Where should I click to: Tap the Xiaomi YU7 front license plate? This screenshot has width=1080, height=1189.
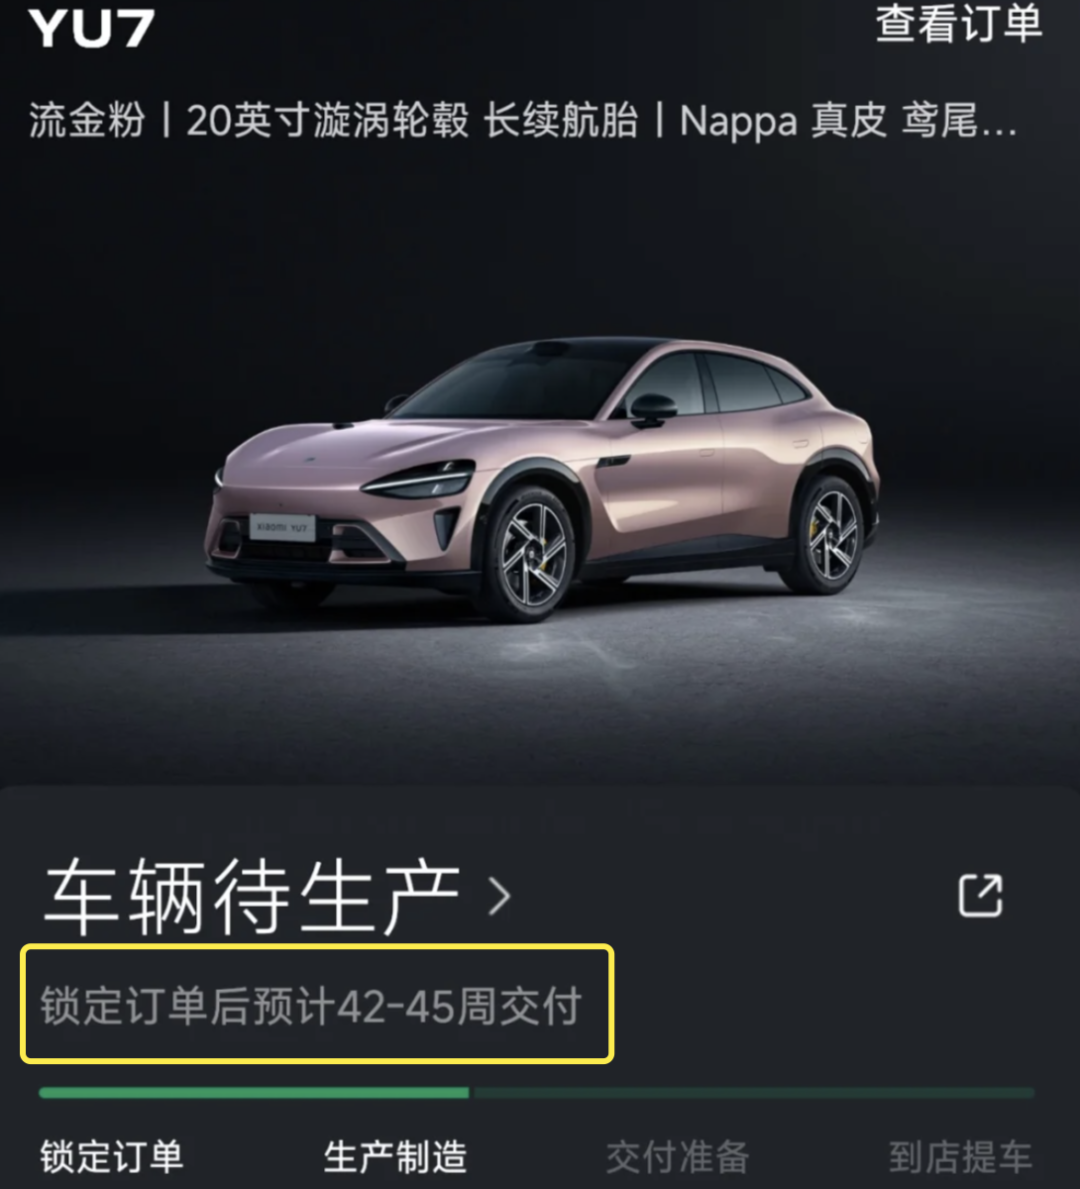point(282,527)
